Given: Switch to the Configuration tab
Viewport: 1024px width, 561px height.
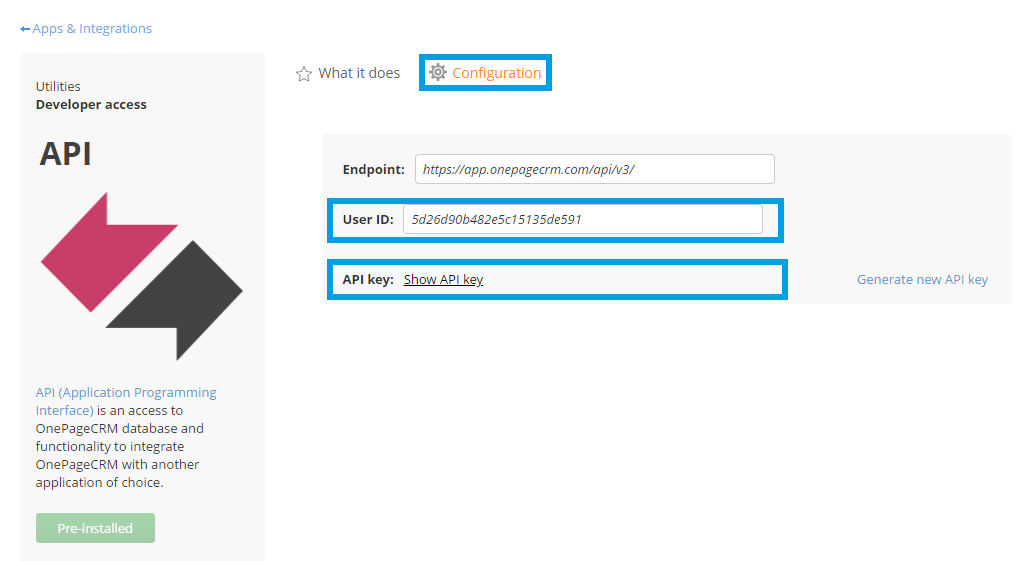Looking at the screenshot, I should pos(496,73).
